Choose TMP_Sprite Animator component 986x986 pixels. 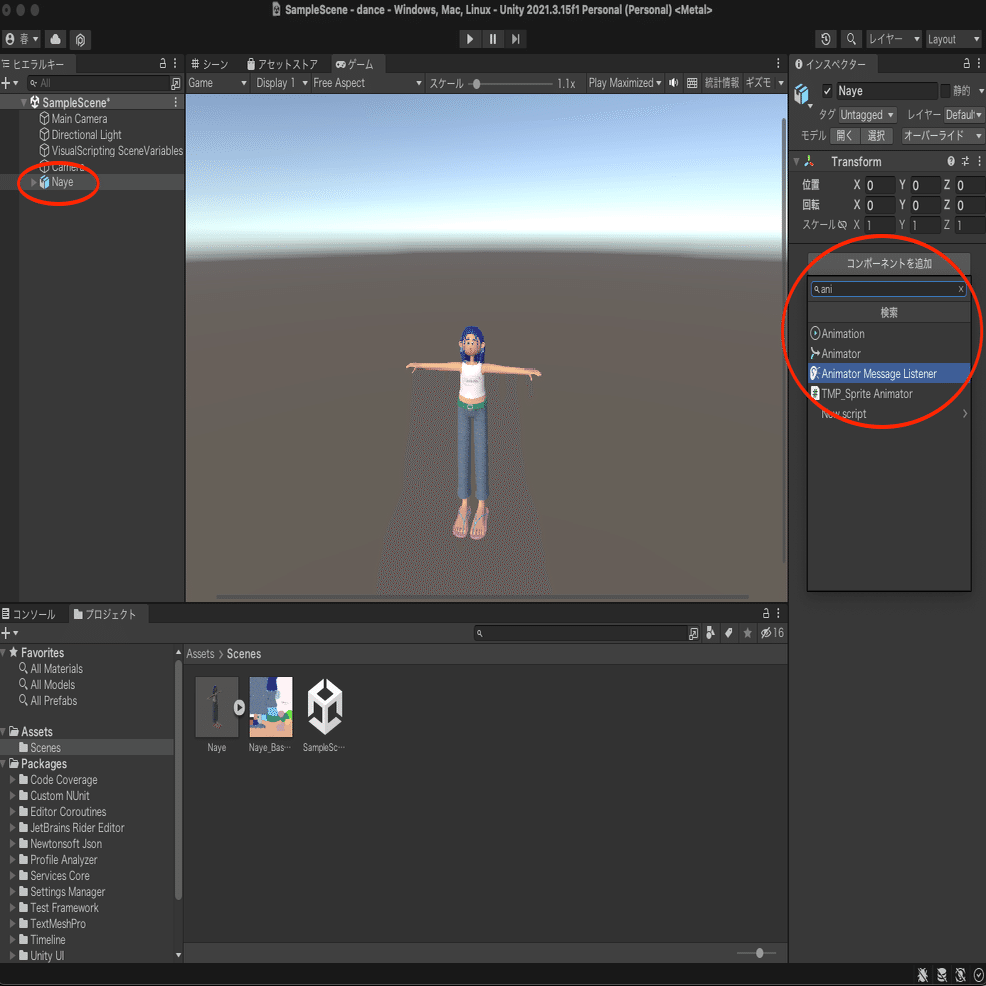point(889,394)
